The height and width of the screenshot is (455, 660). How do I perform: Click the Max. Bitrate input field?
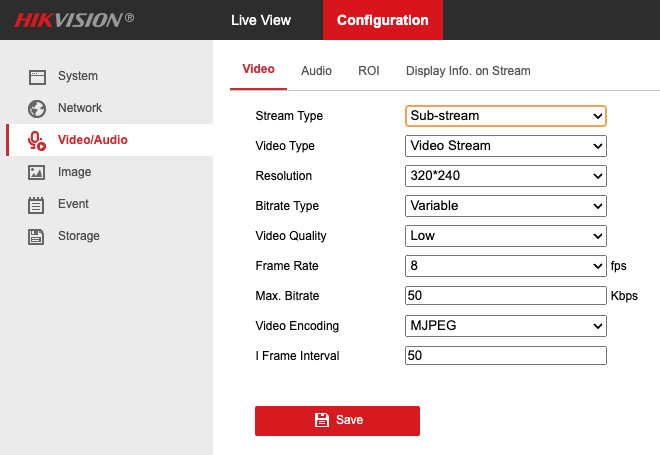pyautogui.click(x=506, y=295)
